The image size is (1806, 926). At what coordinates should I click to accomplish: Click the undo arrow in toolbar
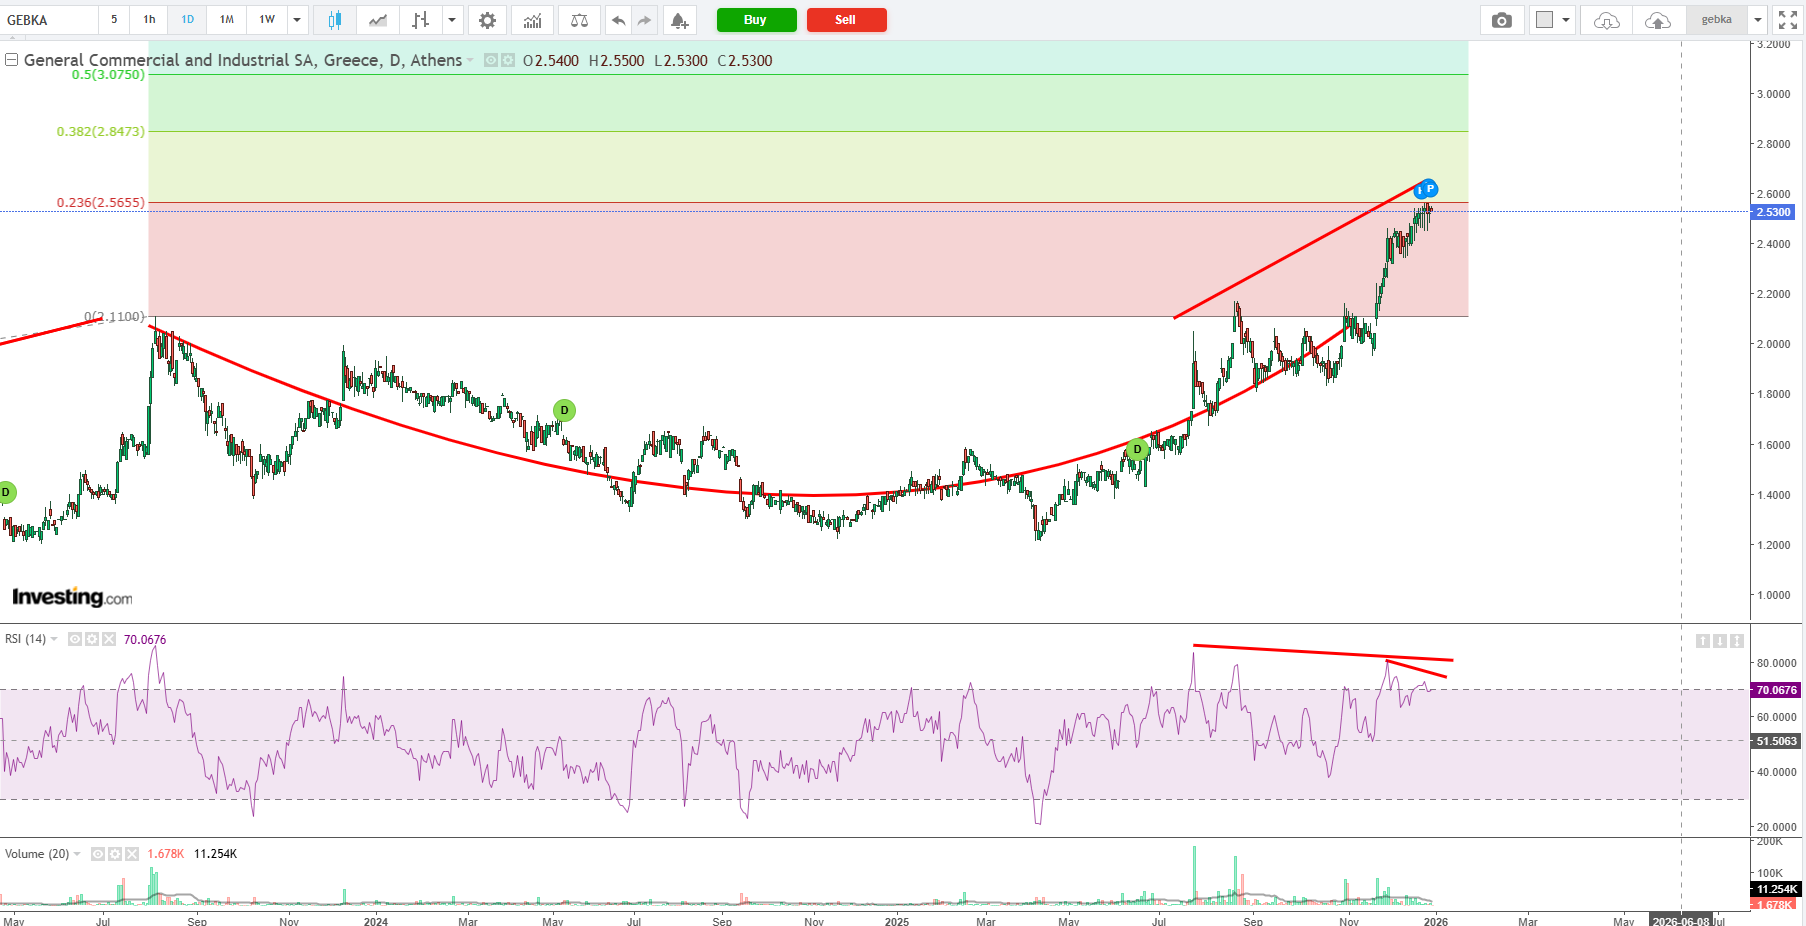pyautogui.click(x=618, y=20)
